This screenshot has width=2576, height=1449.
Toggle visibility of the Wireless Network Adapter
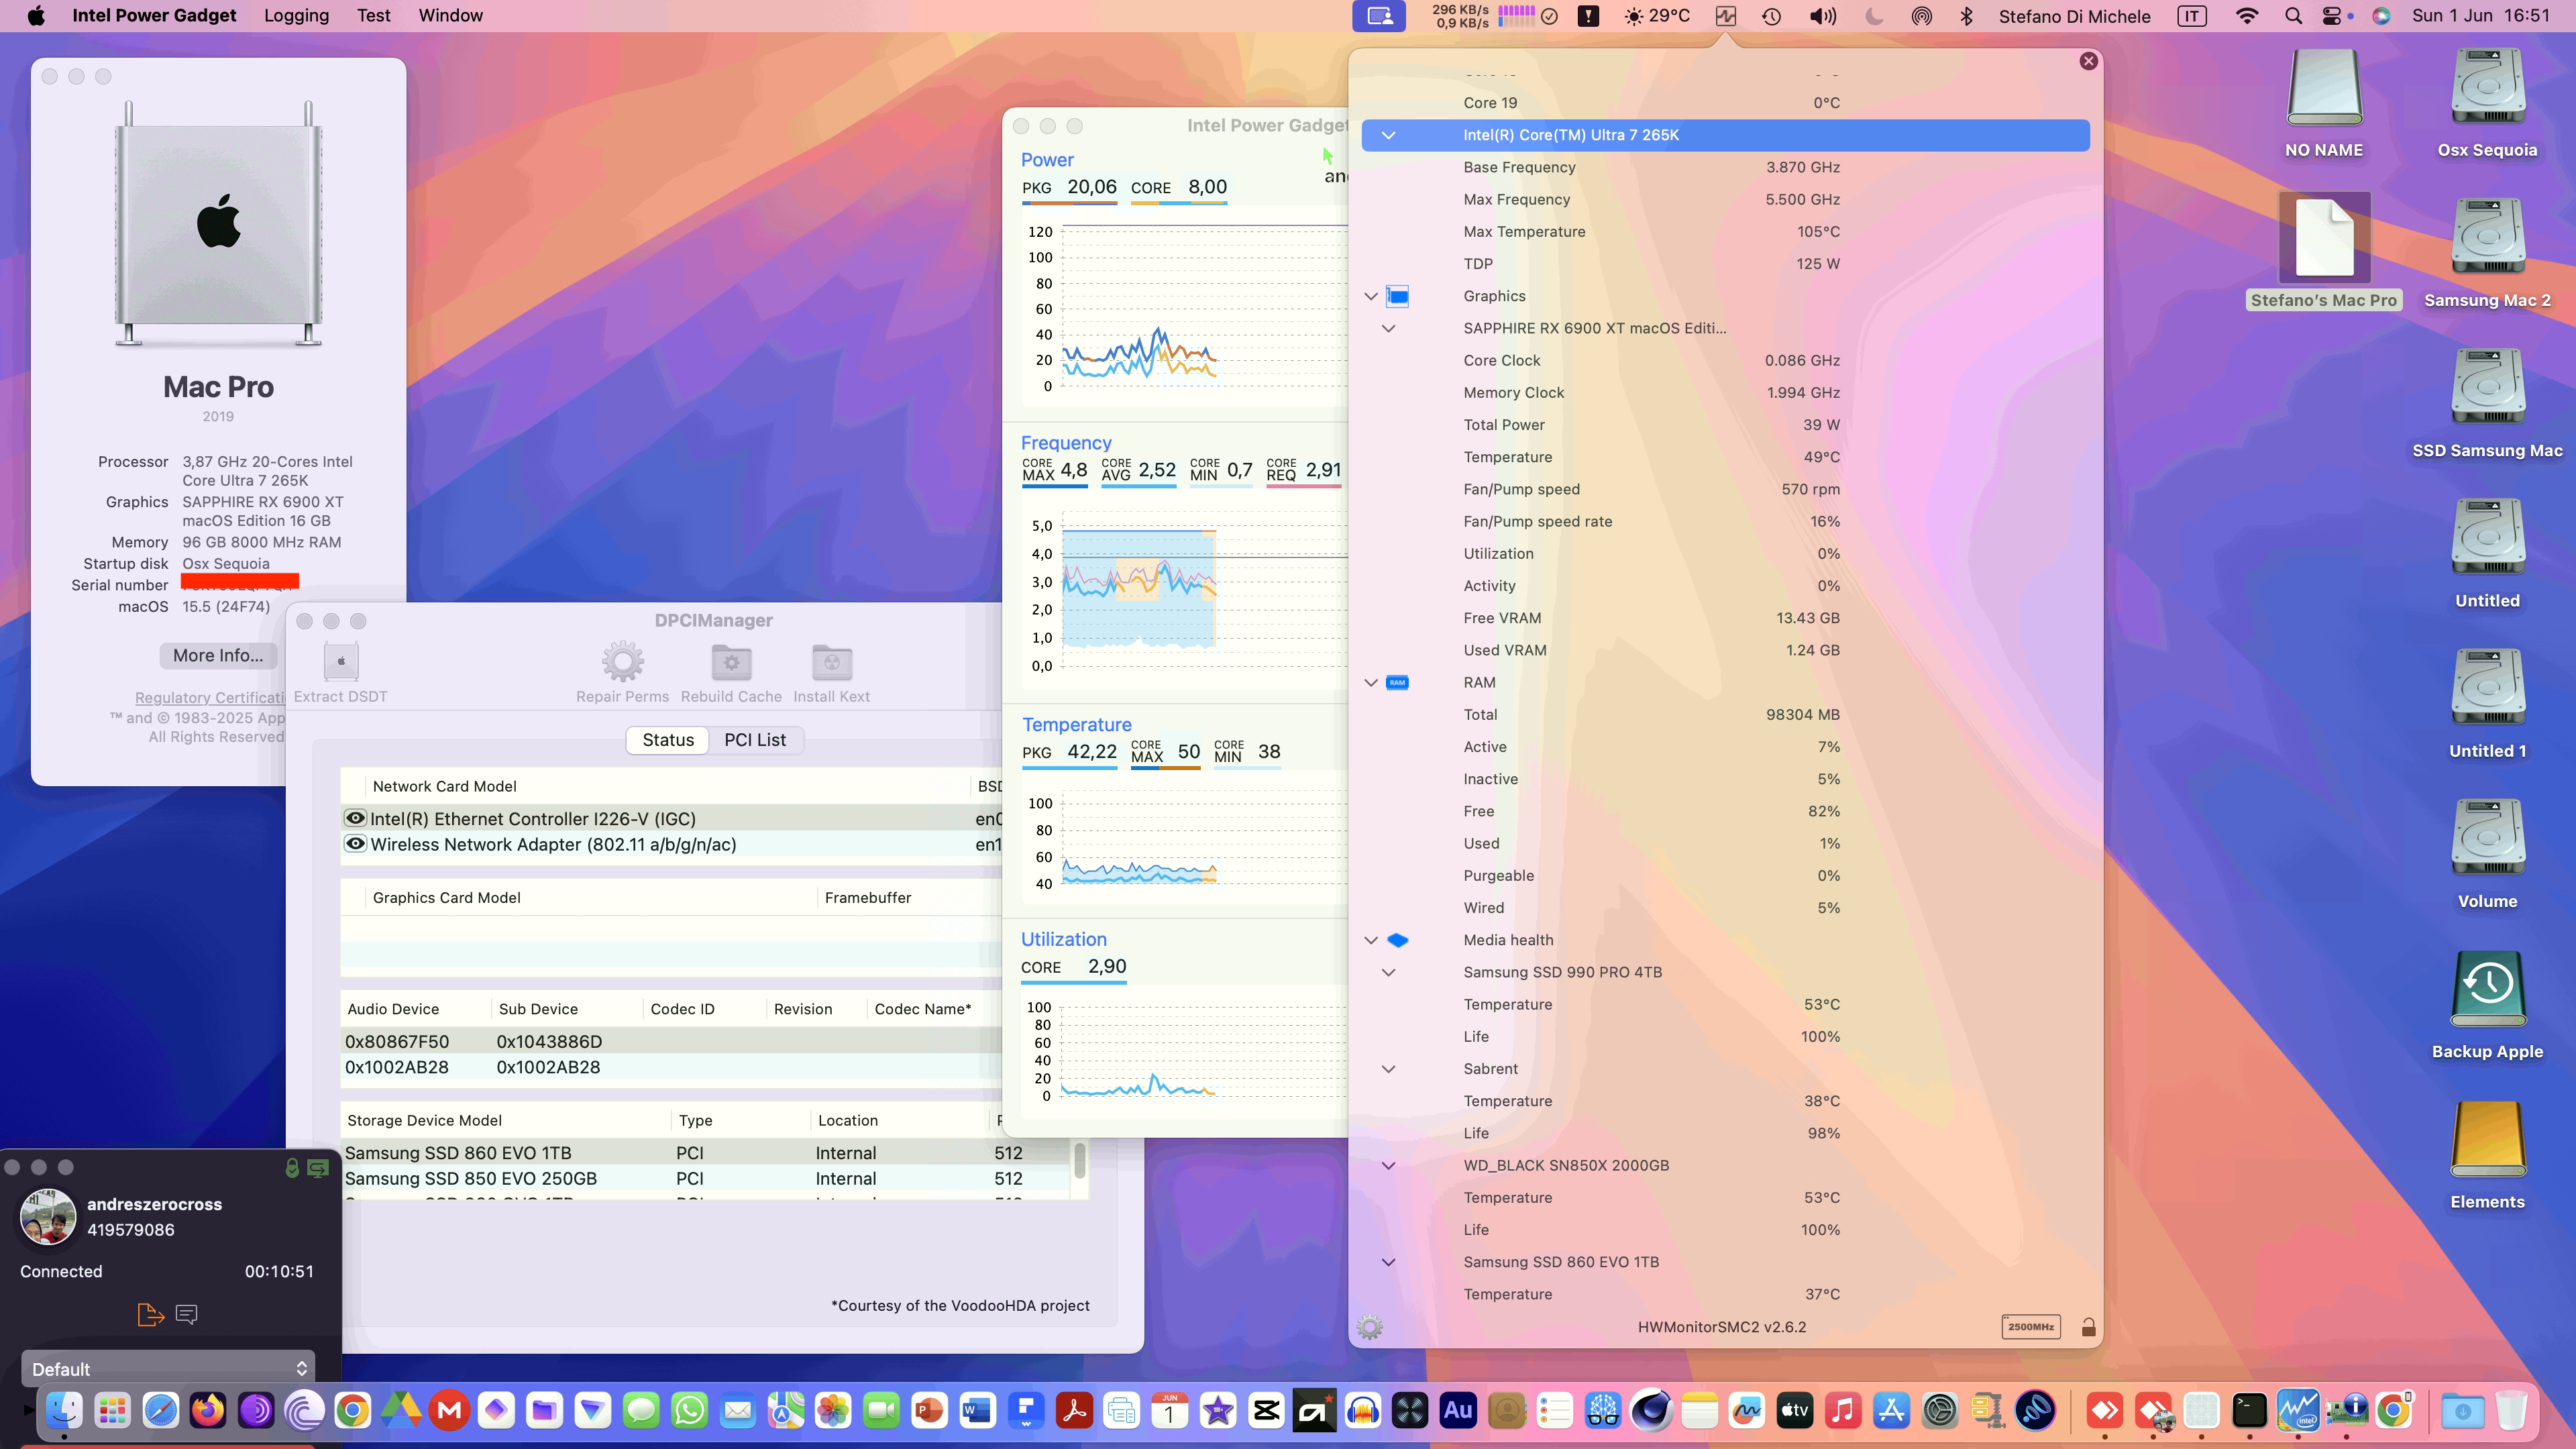(356, 844)
